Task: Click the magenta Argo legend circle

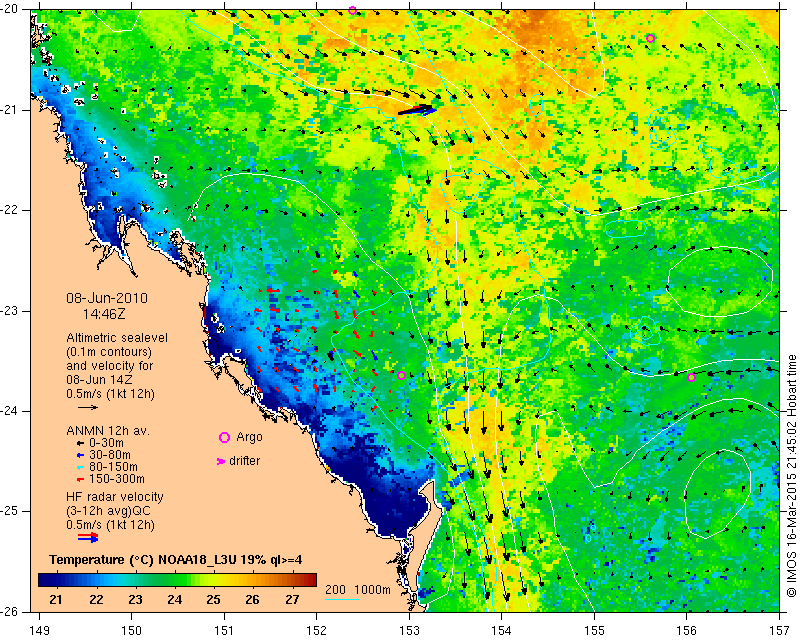Action: click(x=224, y=437)
